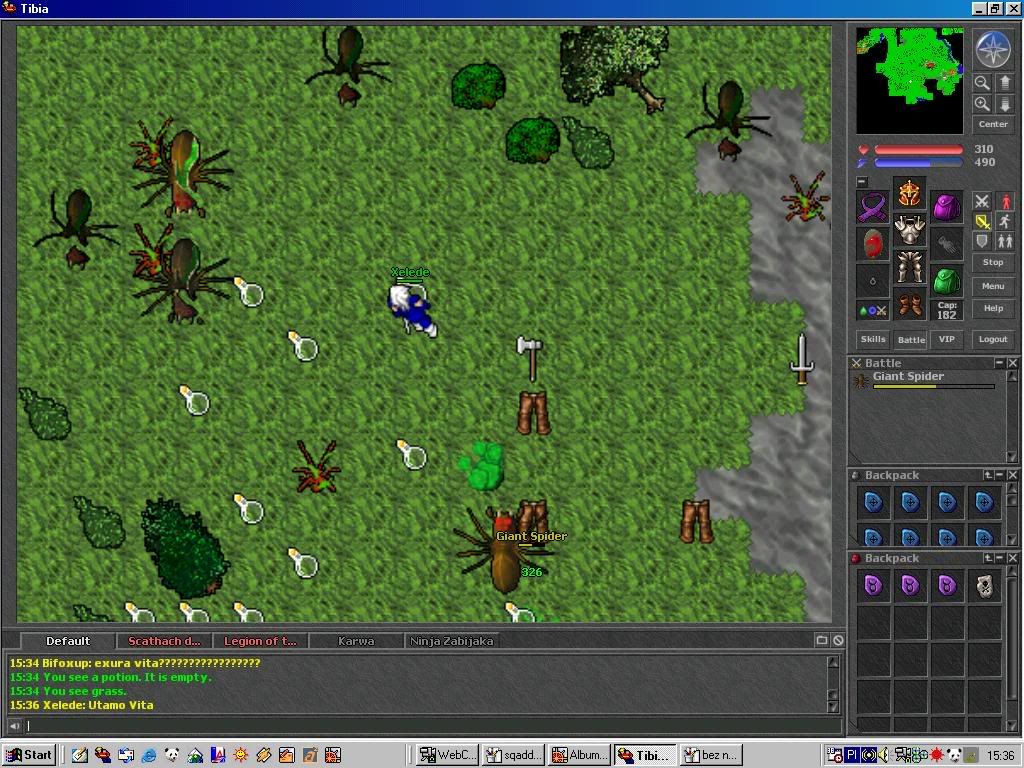The height and width of the screenshot is (768, 1024).
Task: Open the Skills window
Action: tap(873, 339)
